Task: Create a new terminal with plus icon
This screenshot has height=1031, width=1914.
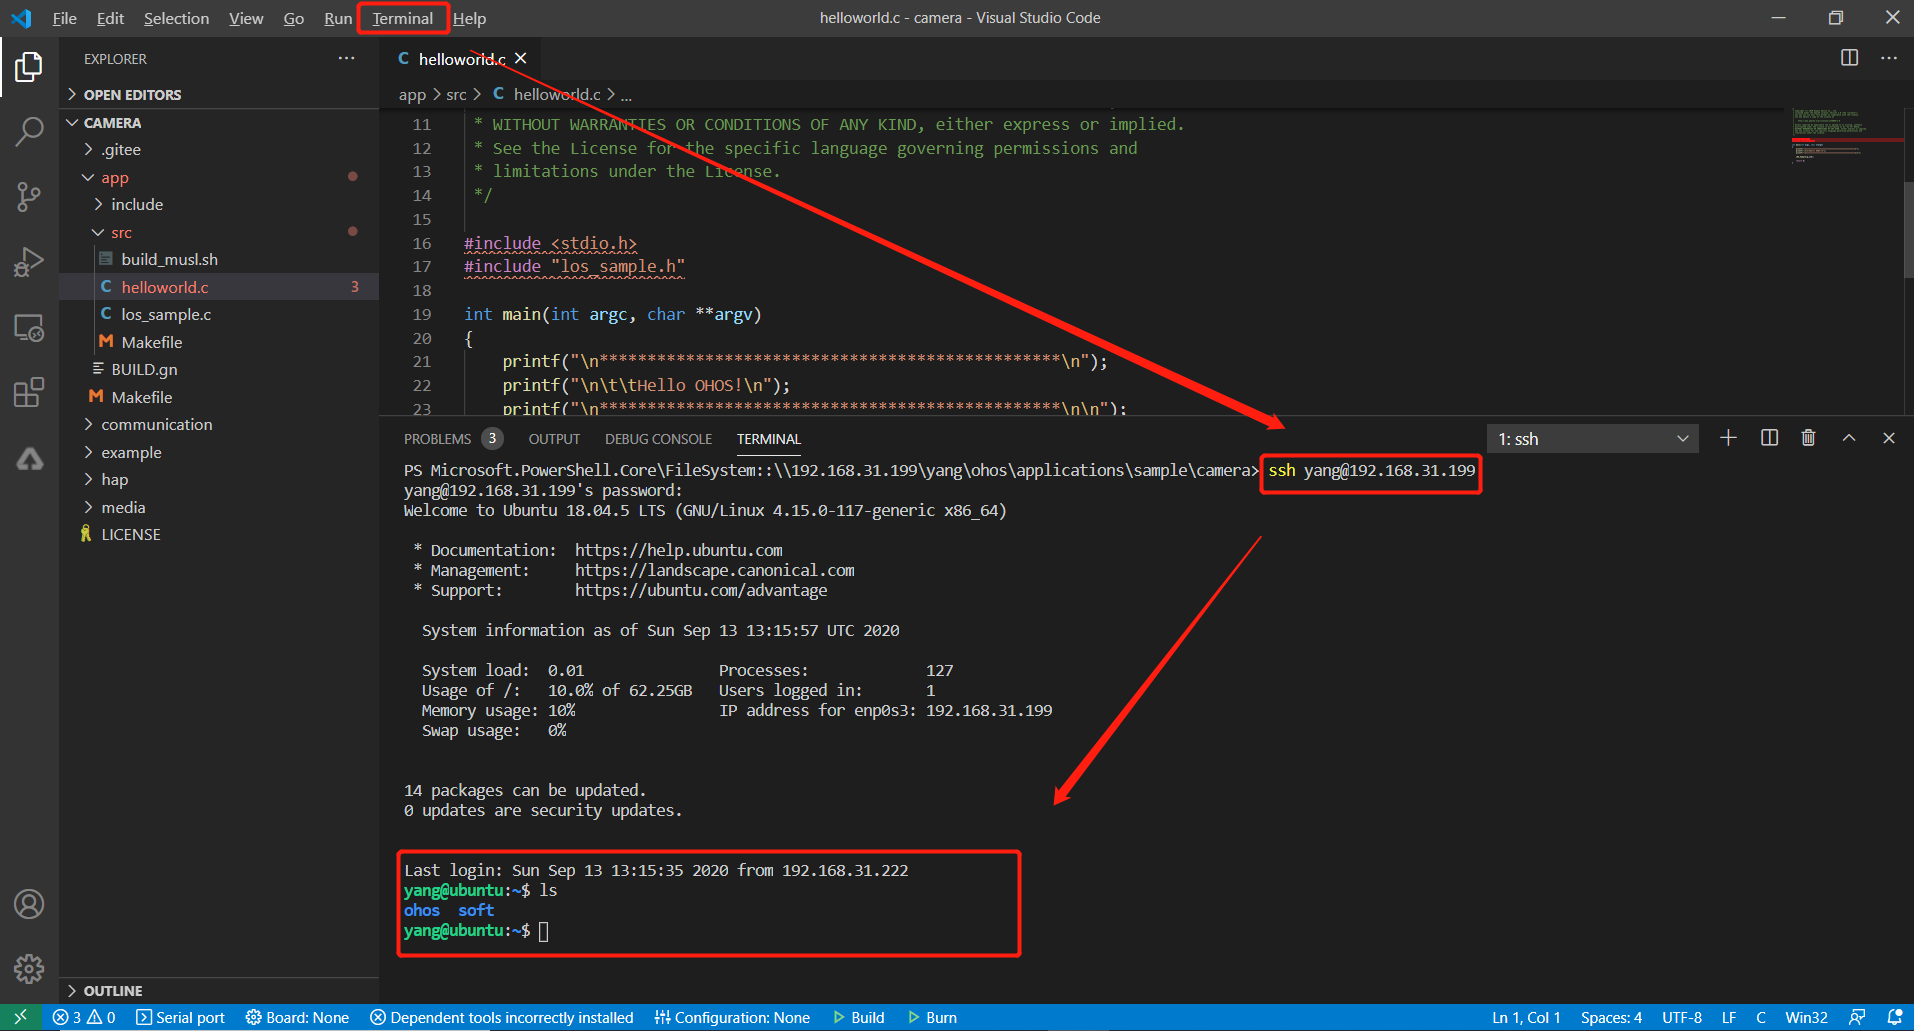Action: [x=1728, y=438]
